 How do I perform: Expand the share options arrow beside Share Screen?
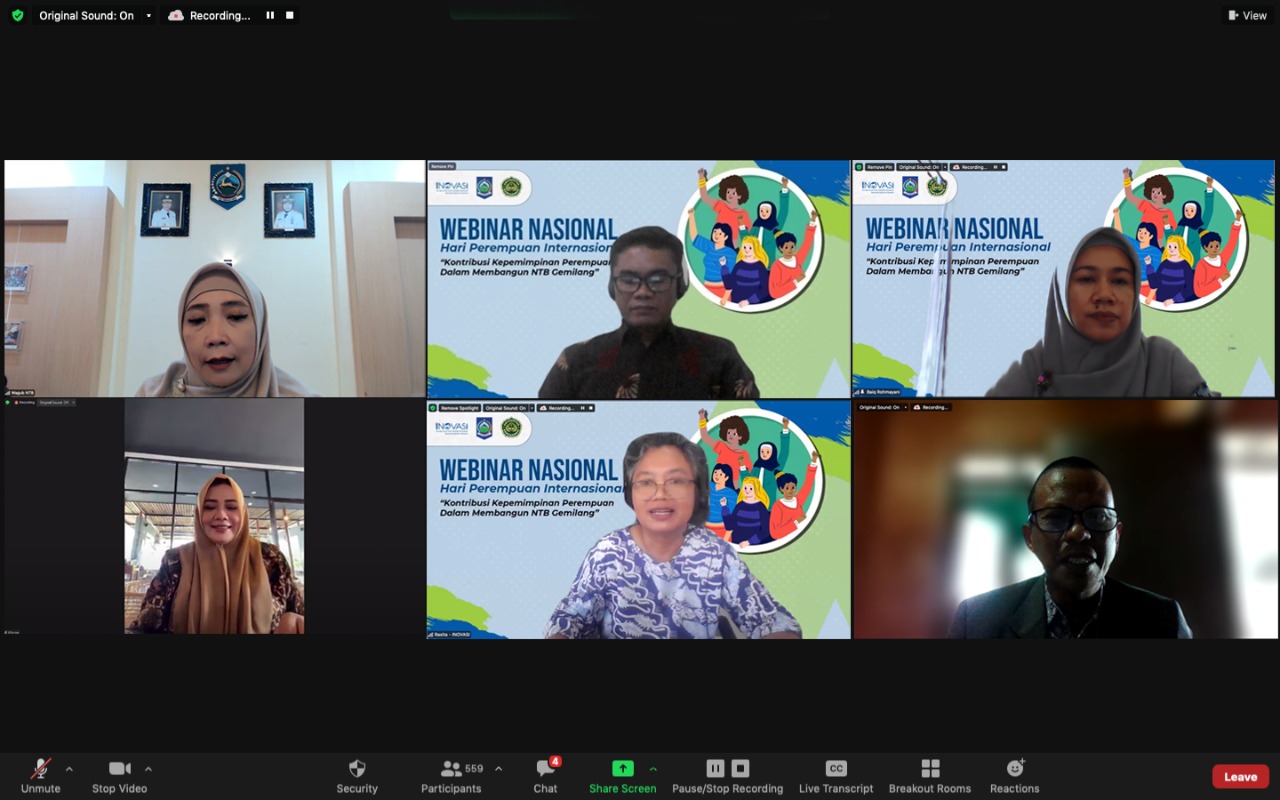click(653, 769)
